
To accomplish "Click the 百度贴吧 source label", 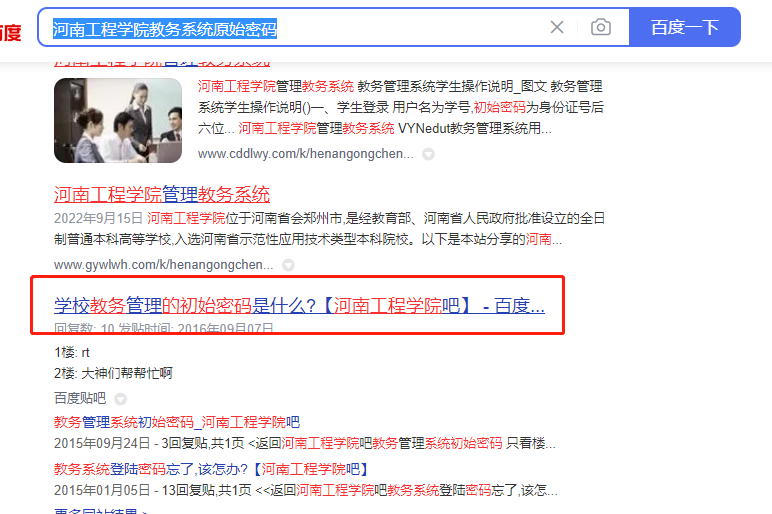I will (80, 398).
